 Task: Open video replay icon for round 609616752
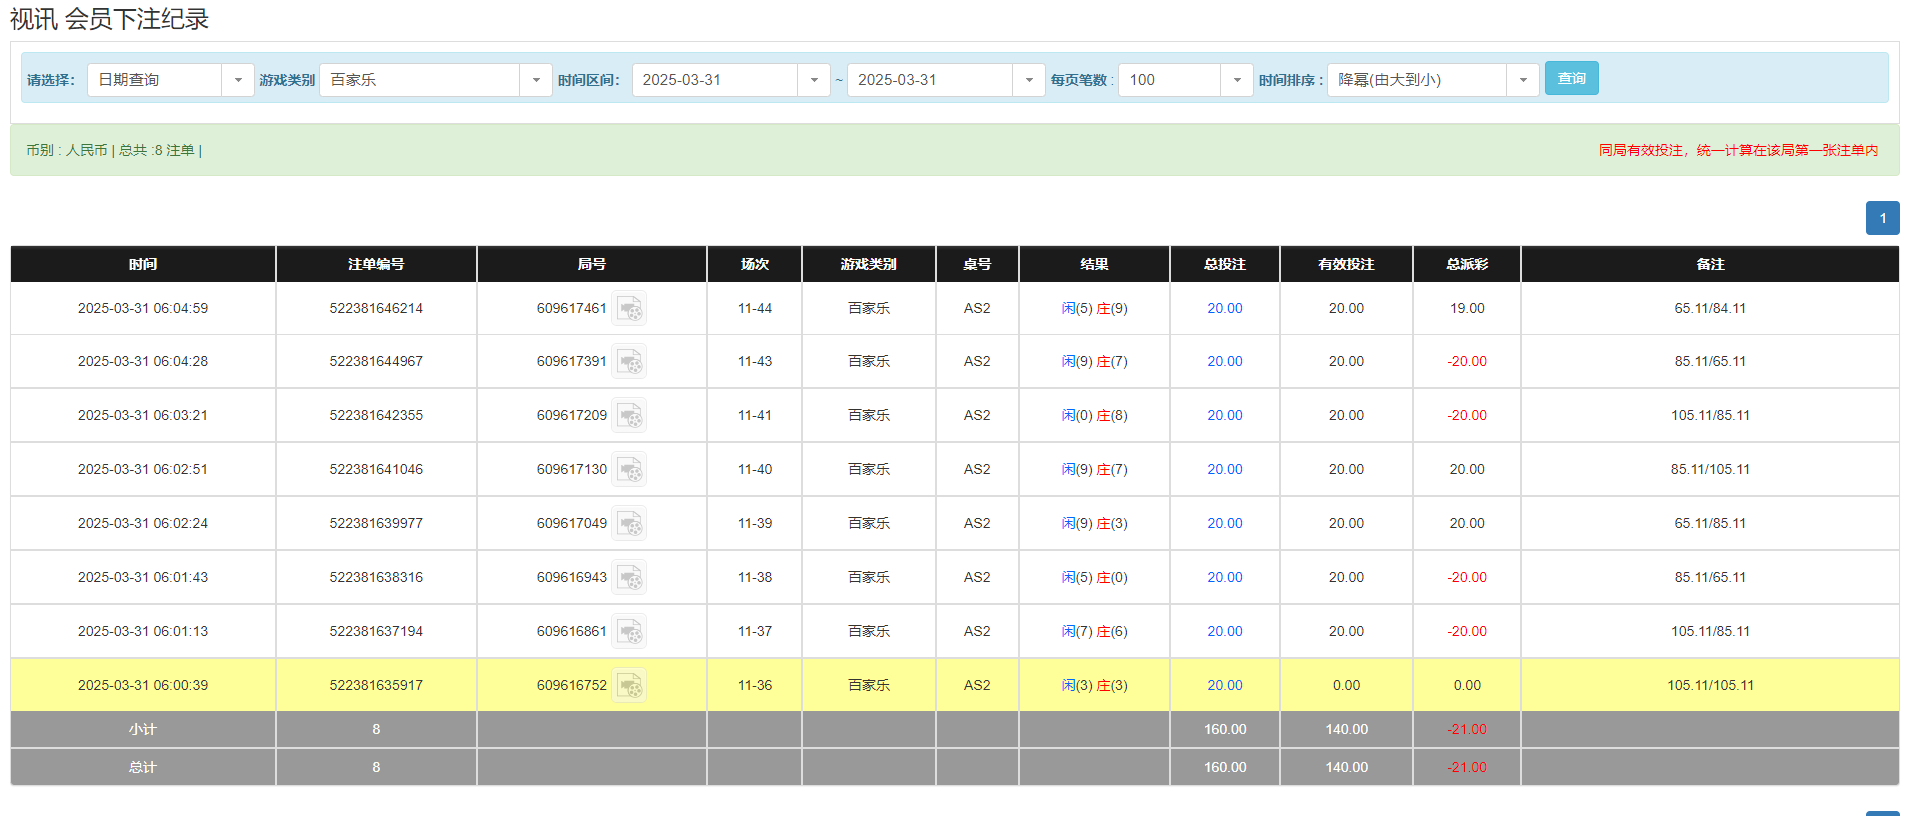click(x=629, y=686)
